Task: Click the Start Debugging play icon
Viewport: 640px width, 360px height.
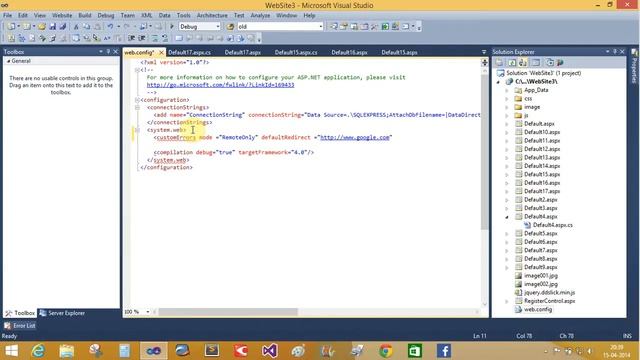Action: [172, 27]
